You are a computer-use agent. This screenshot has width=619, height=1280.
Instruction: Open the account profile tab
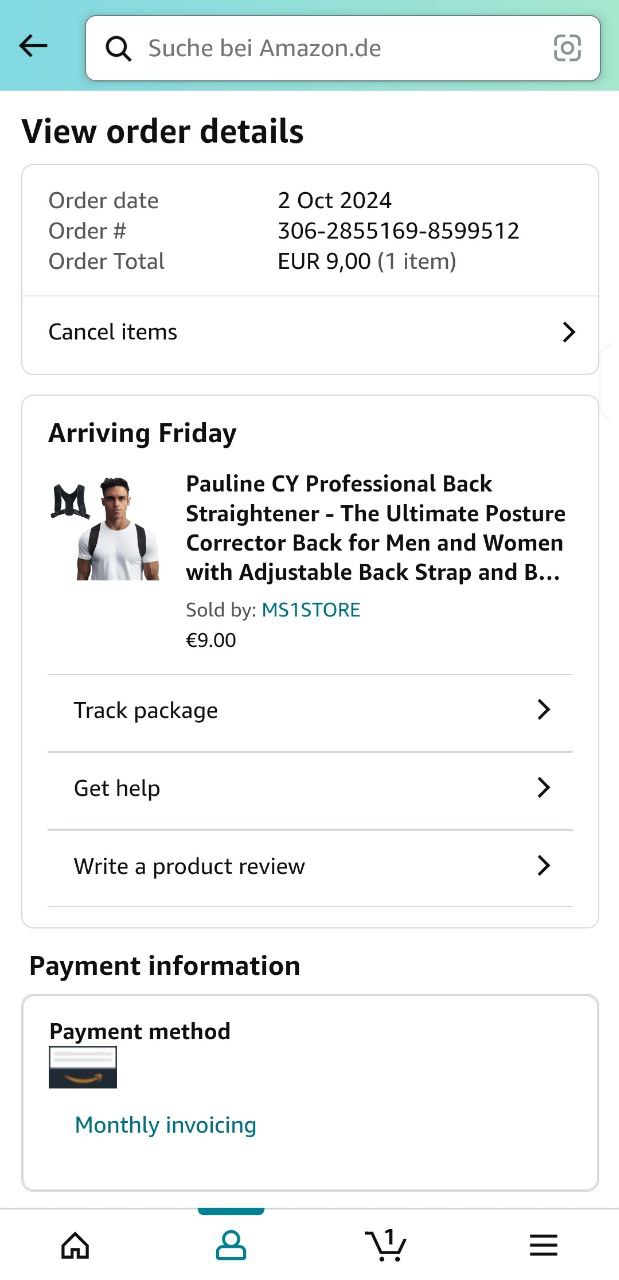[231, 1245]
